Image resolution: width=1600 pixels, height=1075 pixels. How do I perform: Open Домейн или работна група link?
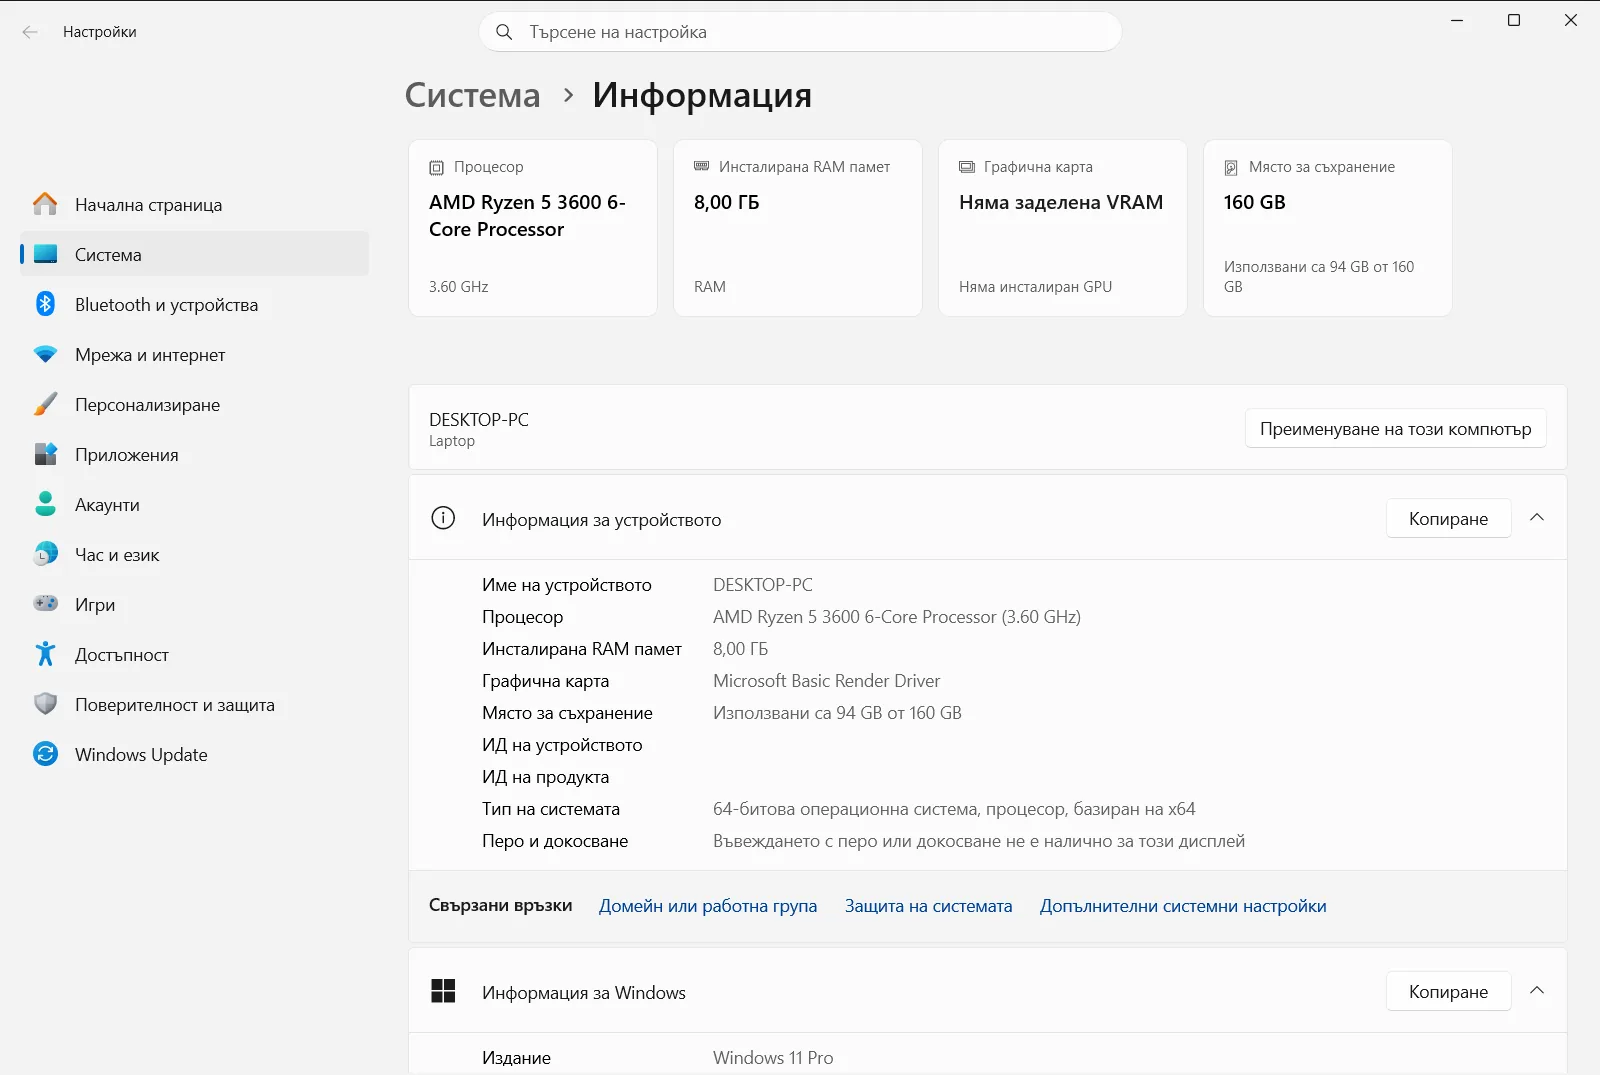coord(708,906)
